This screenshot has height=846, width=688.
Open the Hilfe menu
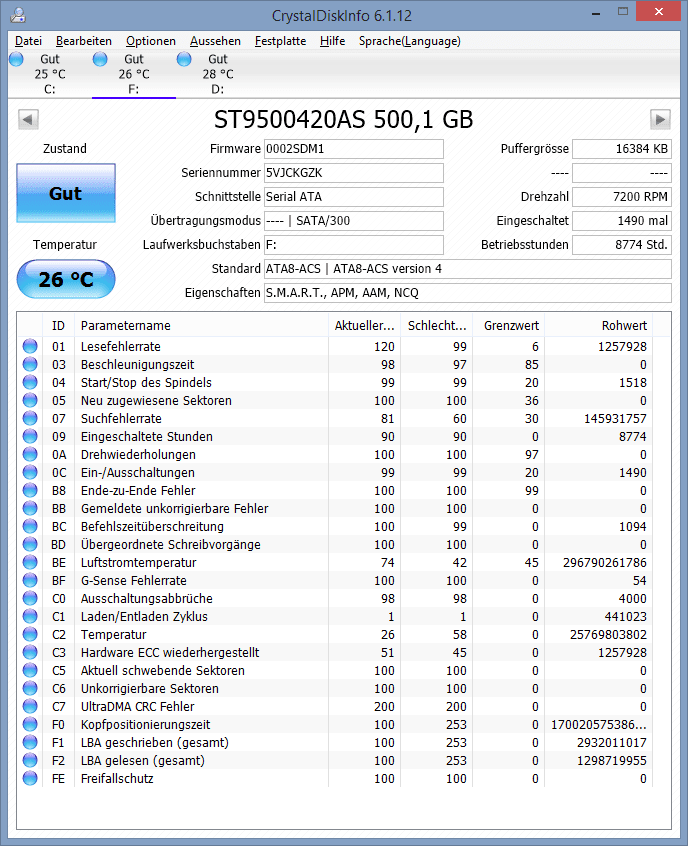[332, 41]
